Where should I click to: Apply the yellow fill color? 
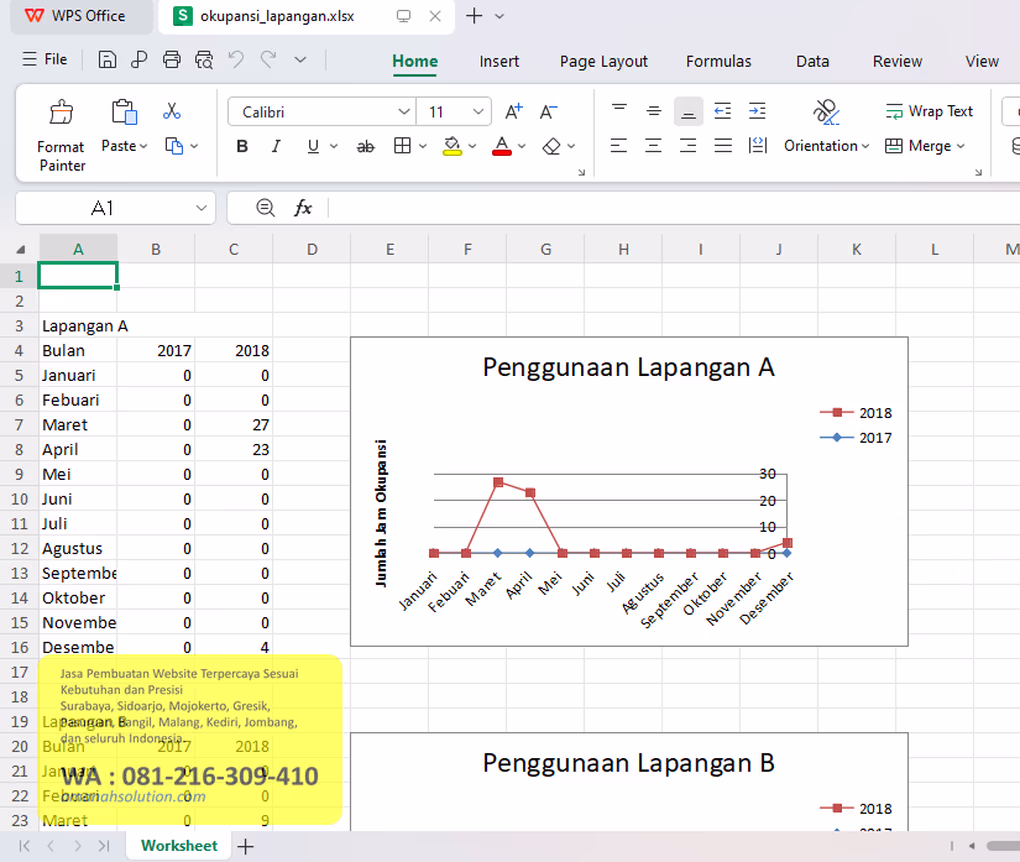pos(452,146)
